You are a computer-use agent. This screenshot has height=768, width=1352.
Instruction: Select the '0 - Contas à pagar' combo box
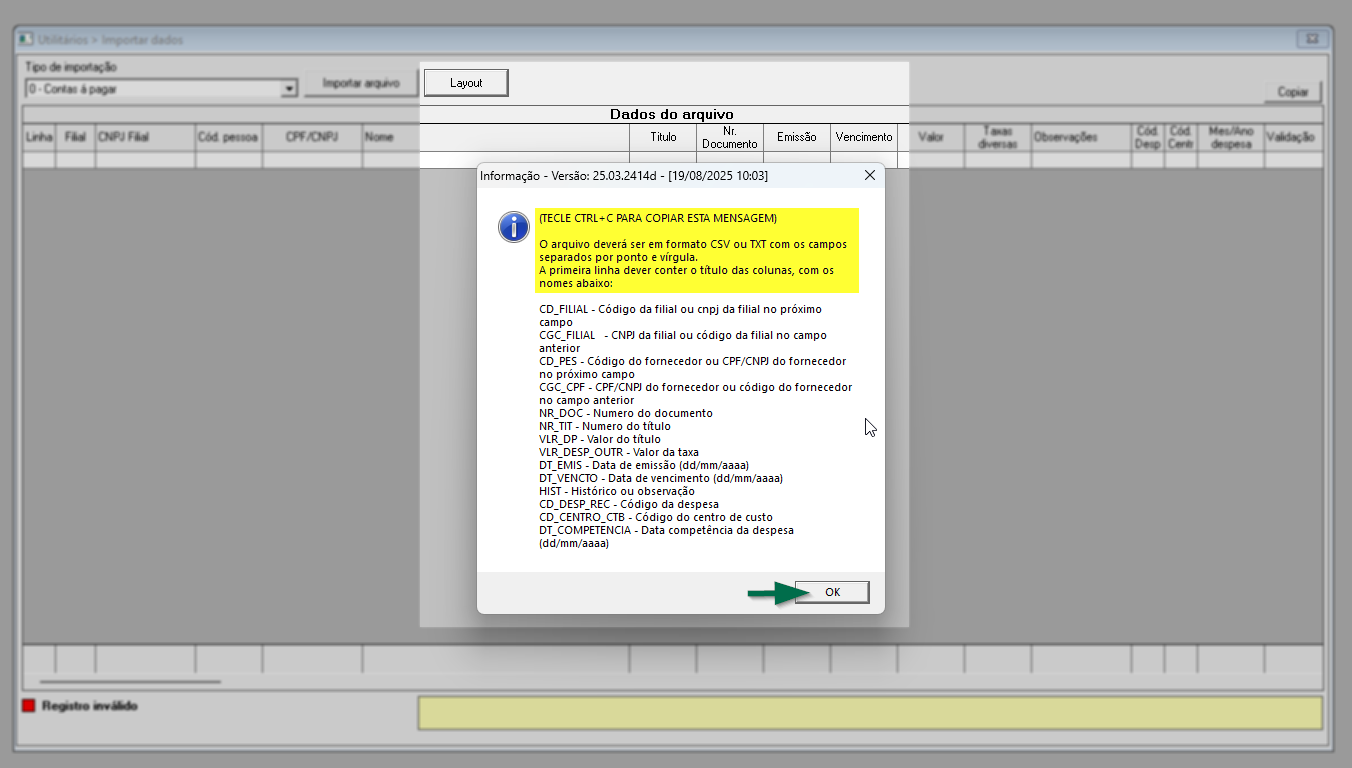point(161,89)
